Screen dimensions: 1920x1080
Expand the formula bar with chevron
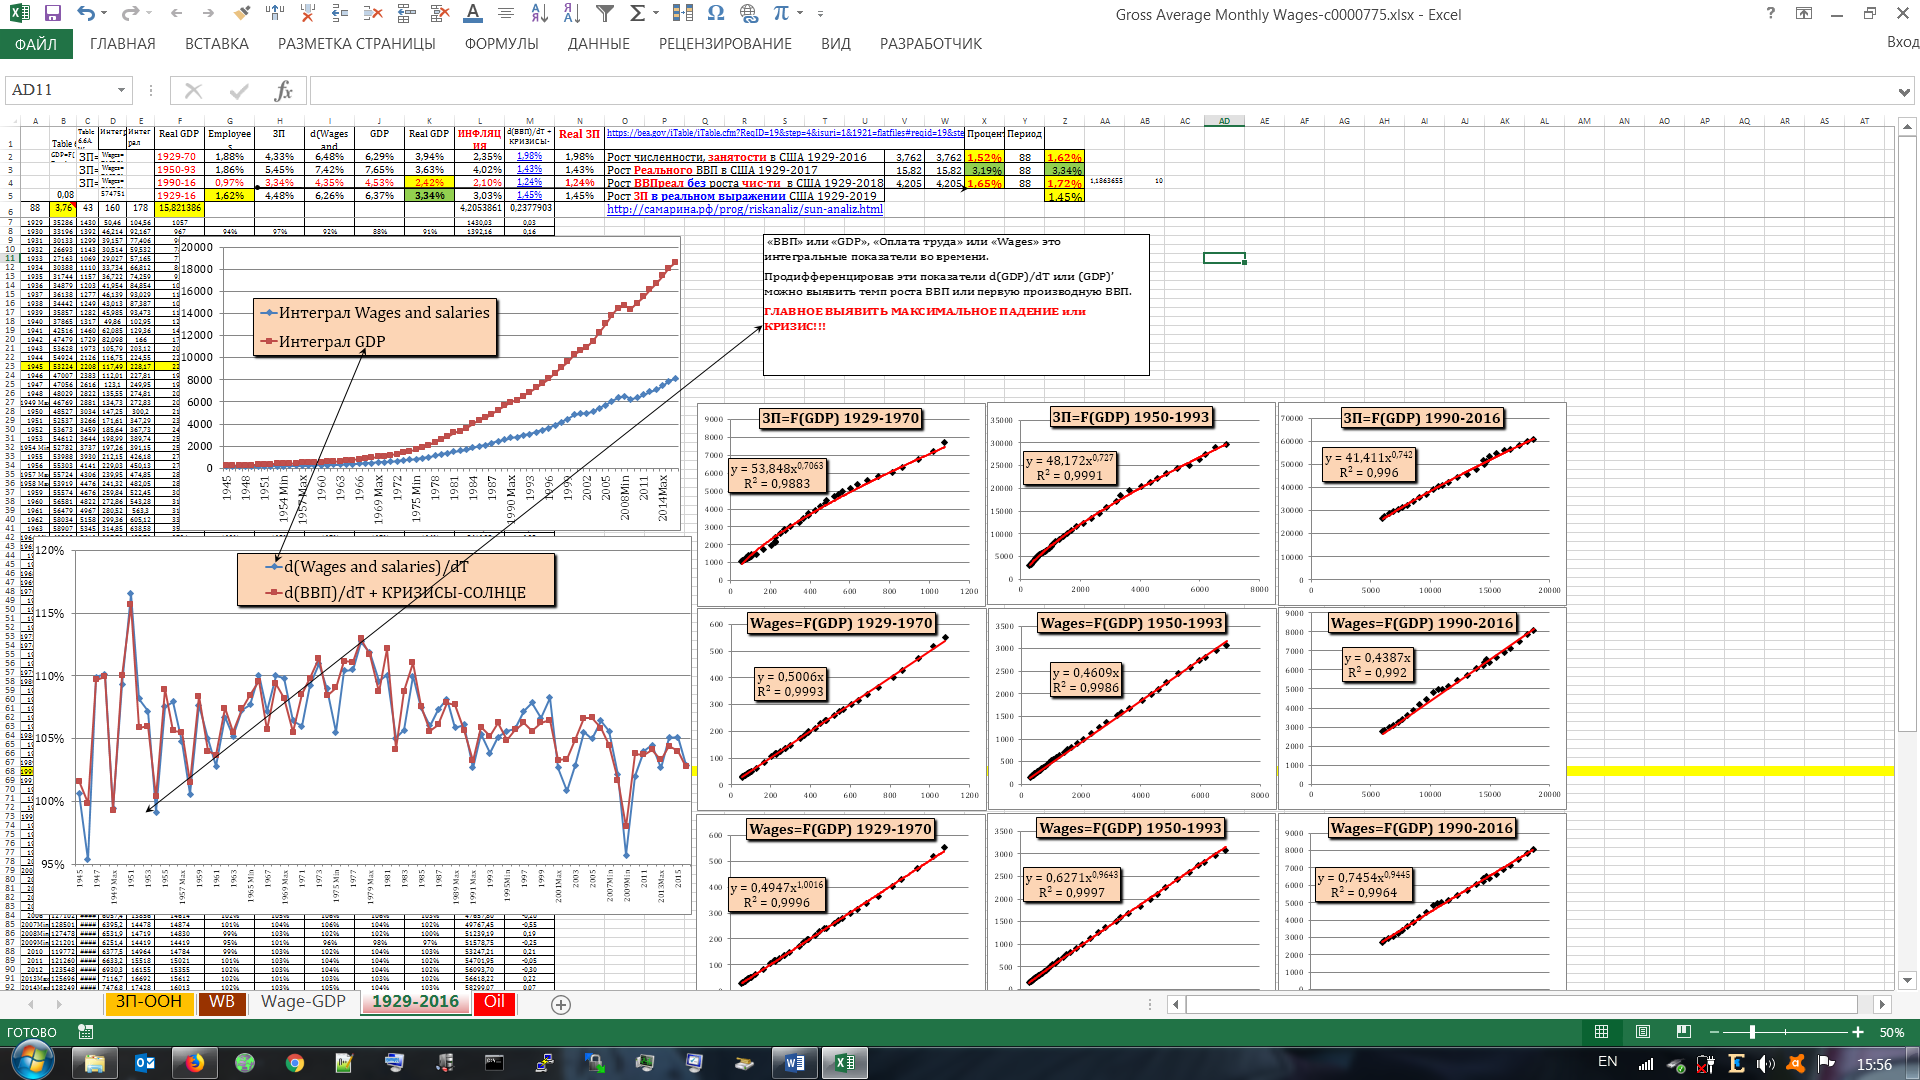tap(1903, 92)
